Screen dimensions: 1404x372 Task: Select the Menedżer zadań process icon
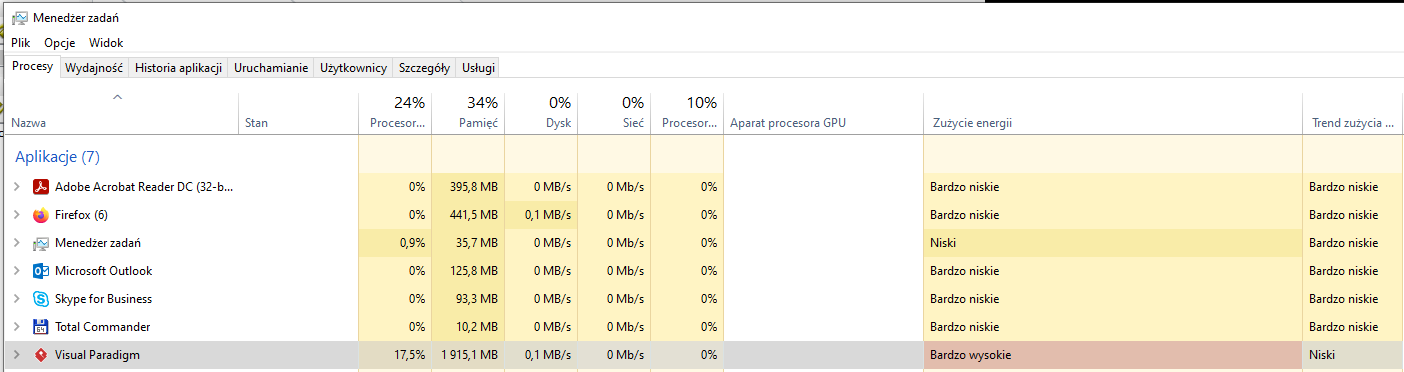(x=41, y=243)
